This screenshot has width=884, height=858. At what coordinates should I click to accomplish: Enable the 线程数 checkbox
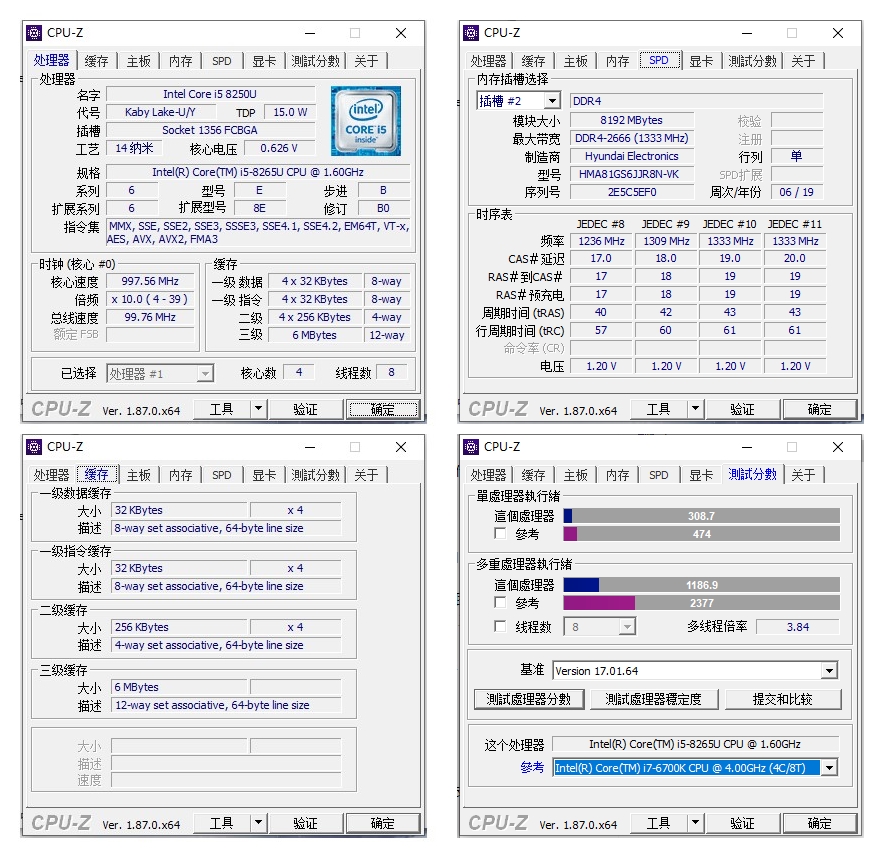[500, 626]
